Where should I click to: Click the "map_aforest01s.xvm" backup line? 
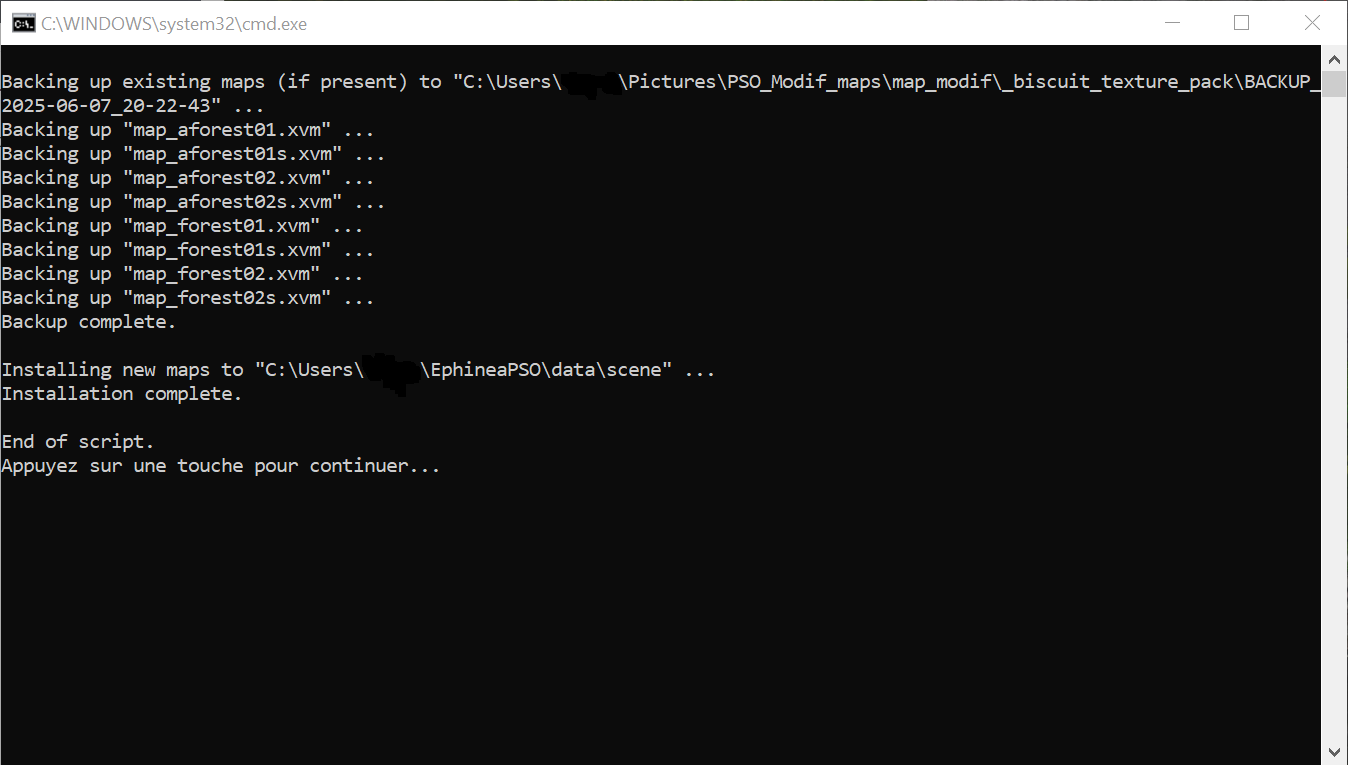coord(193,154)
